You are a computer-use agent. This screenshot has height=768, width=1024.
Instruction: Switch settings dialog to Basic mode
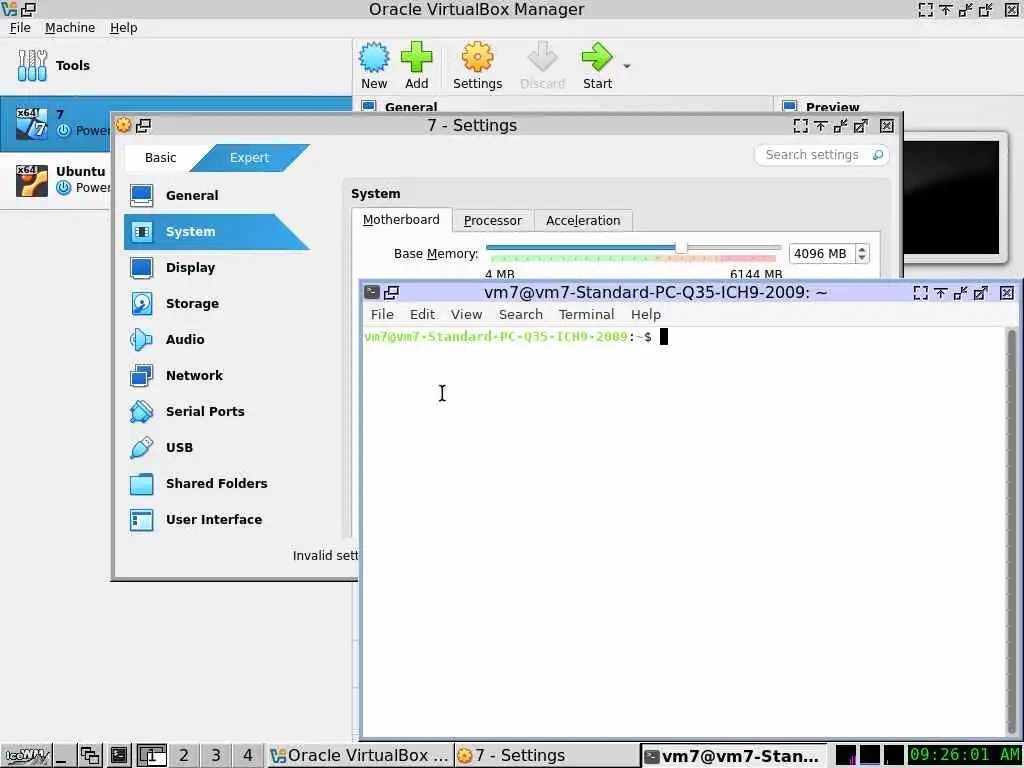161,157
